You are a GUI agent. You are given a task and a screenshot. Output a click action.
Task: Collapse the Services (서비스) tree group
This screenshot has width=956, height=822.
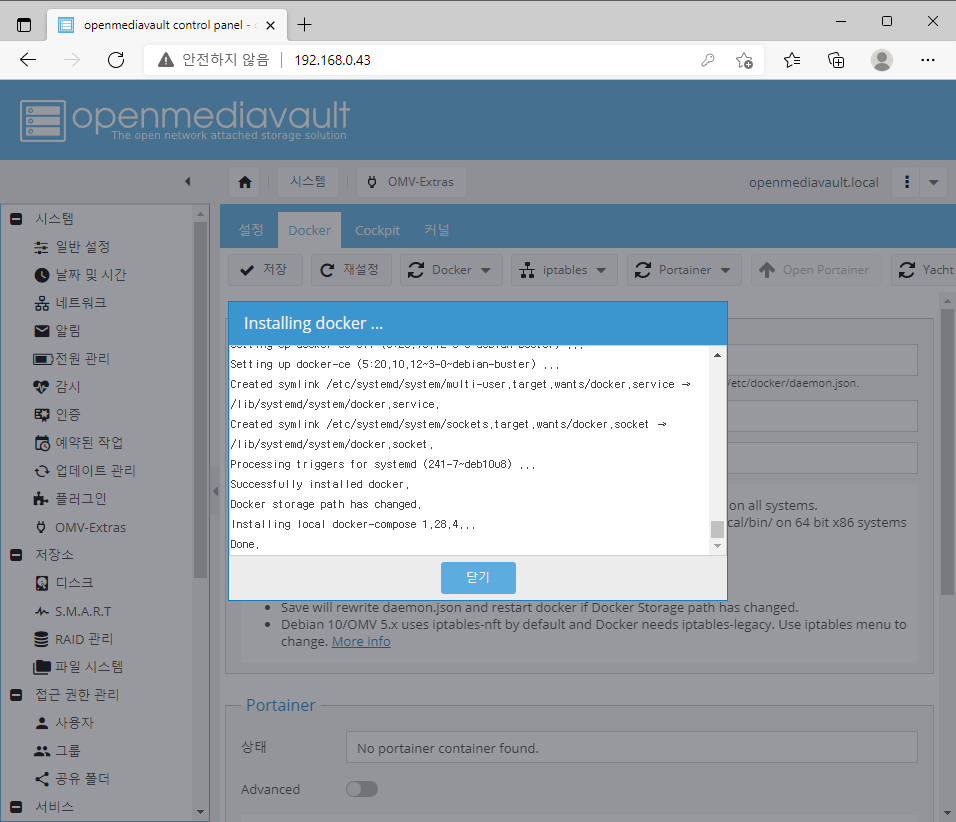16,807
